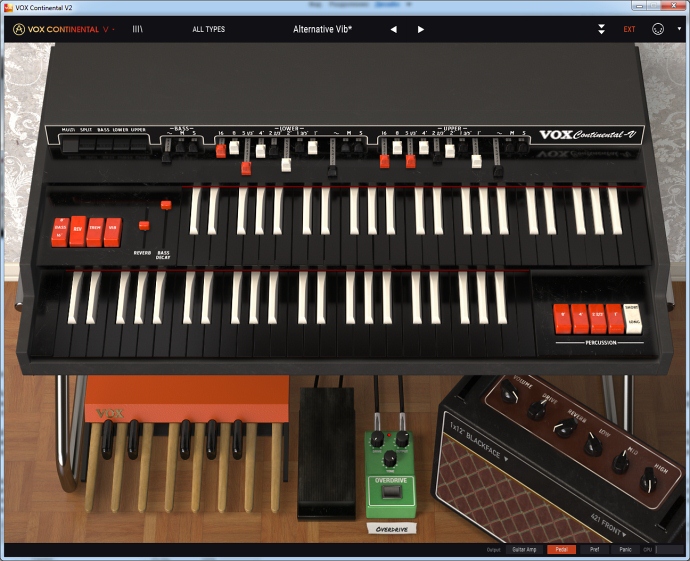Toggle the red TREM rocker switch
Screen dimensions: 690x561
click(x=95, y=232)
